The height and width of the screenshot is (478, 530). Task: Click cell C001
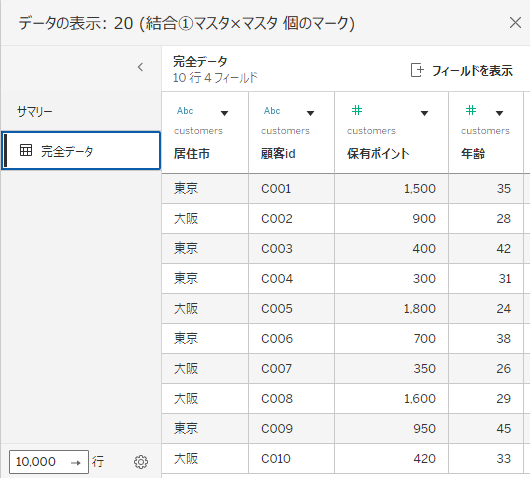[291, 189]
